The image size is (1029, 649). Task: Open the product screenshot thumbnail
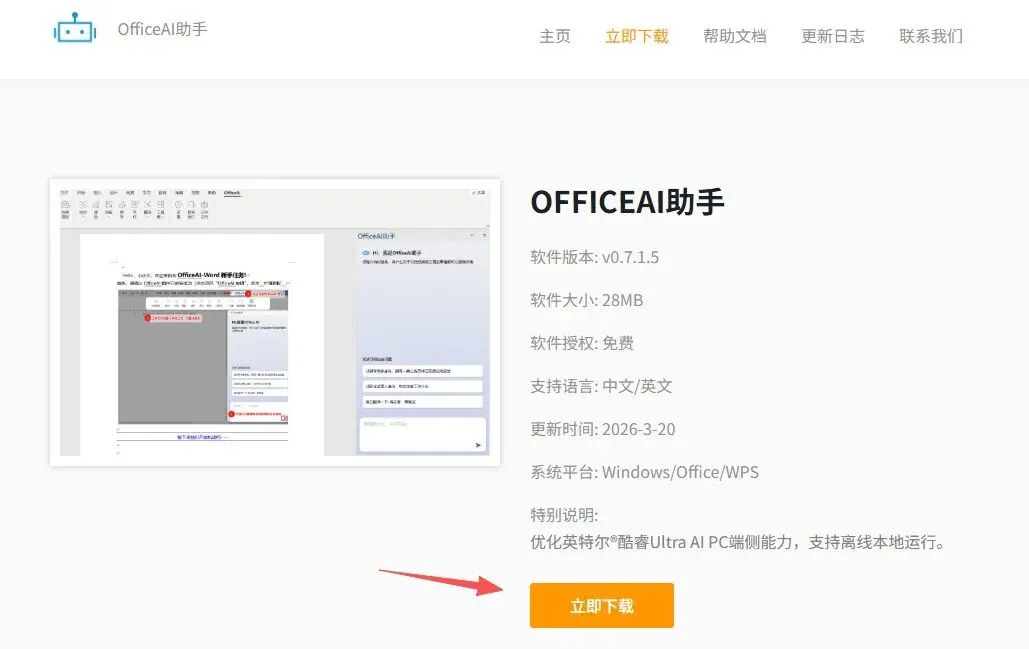[275, 322]
